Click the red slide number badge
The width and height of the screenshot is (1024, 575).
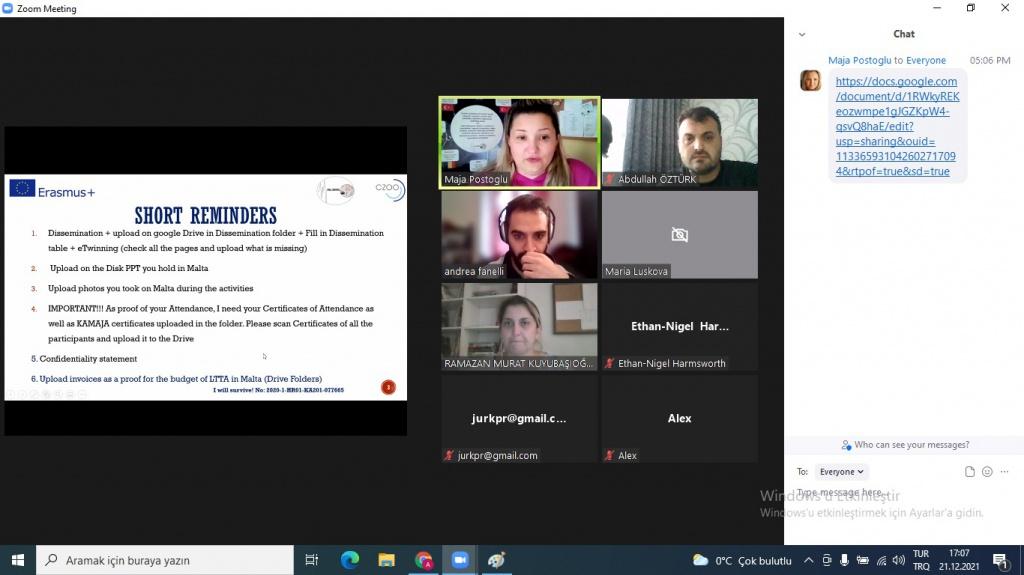pos(388,387)
